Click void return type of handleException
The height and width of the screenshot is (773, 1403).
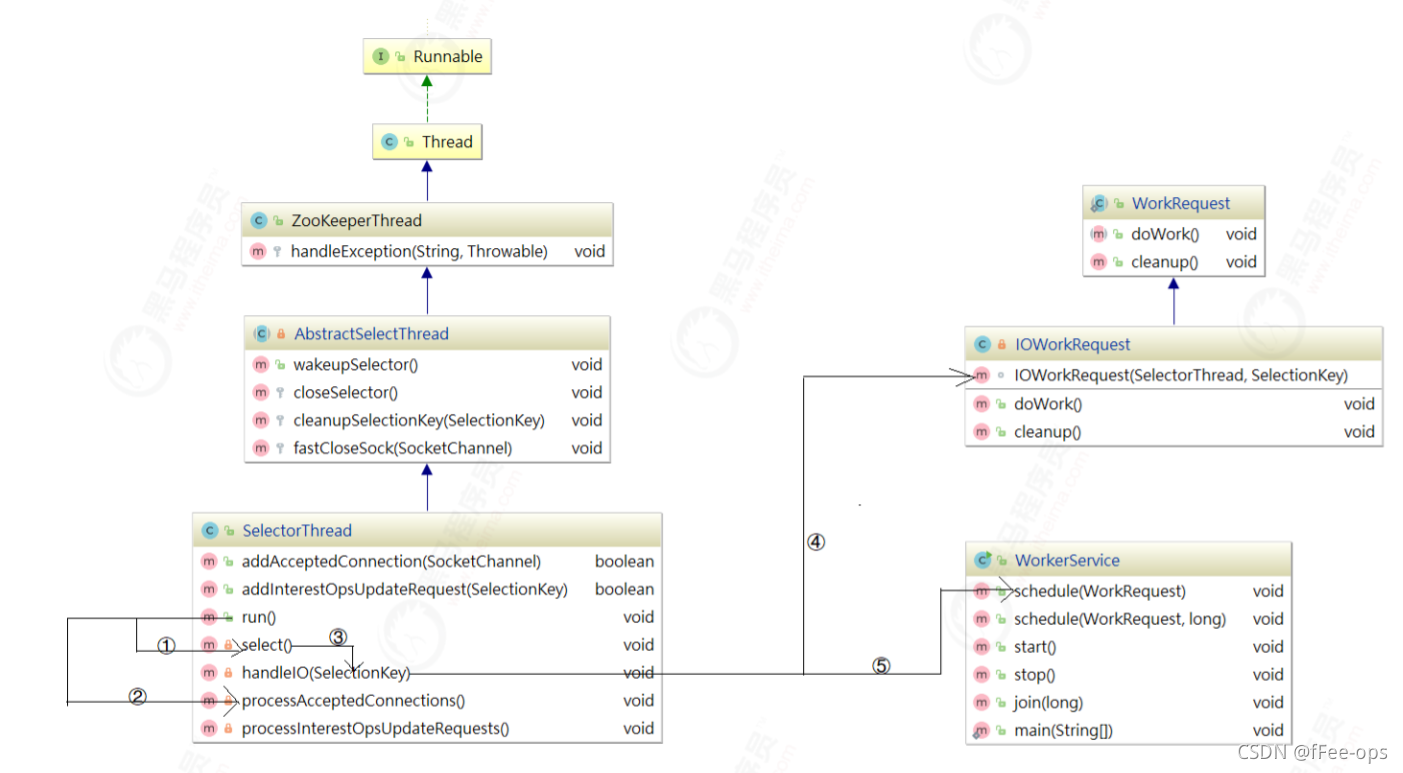point(589,252)
